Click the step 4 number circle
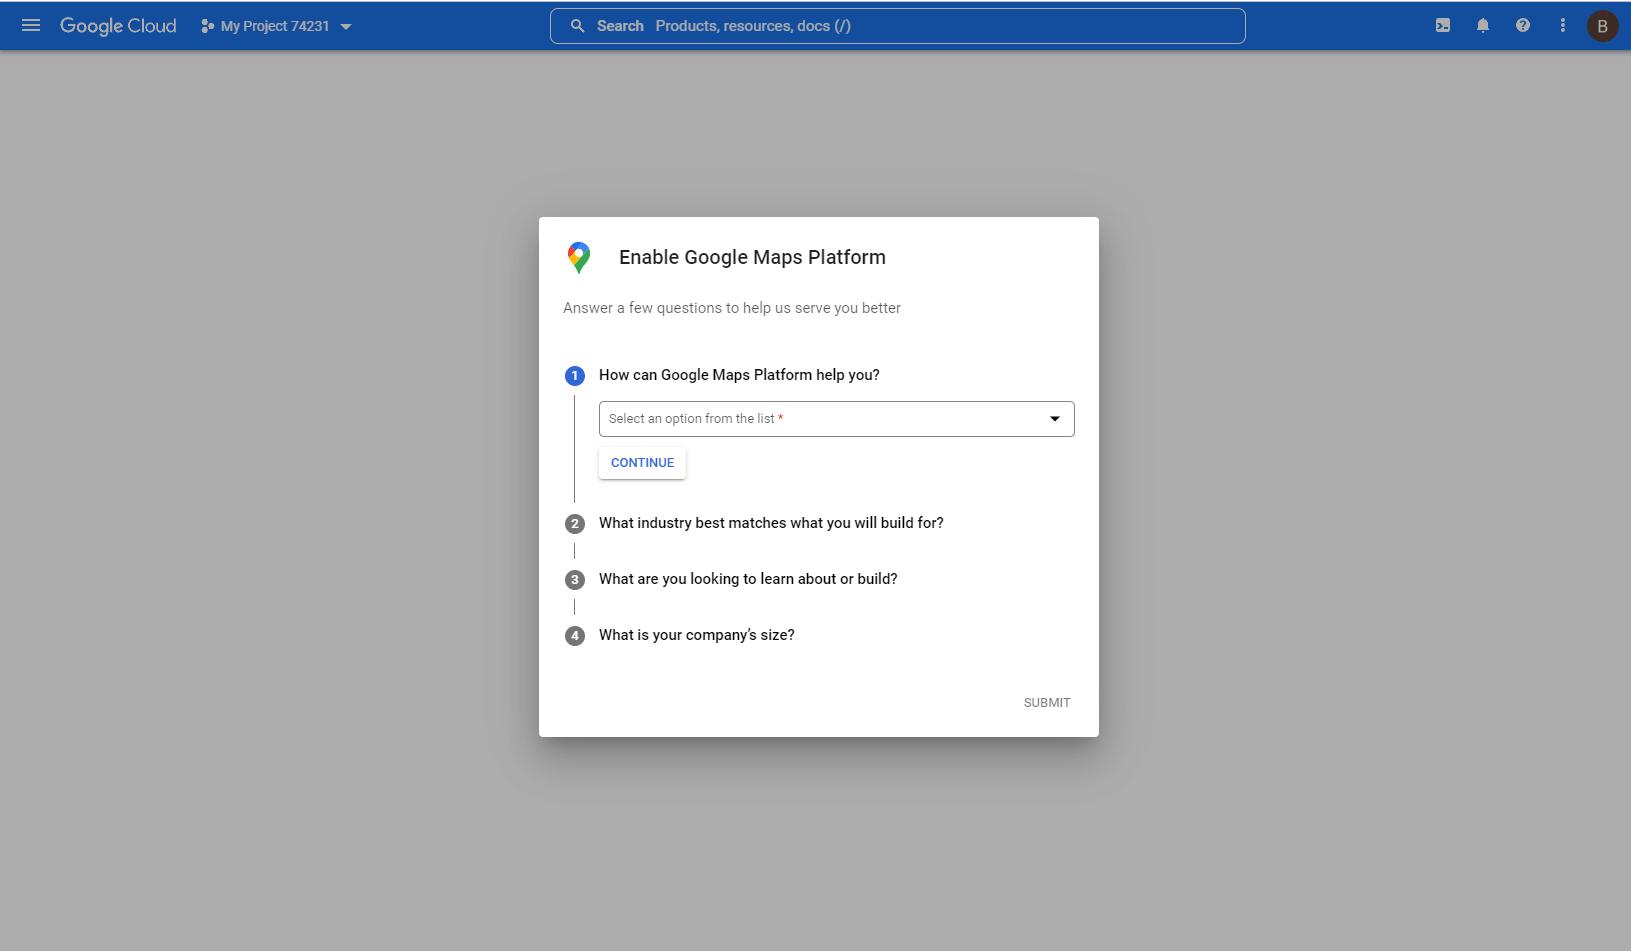Image resolution: width=1631 pixels, height=951 pixels. [x=575, y=636]
